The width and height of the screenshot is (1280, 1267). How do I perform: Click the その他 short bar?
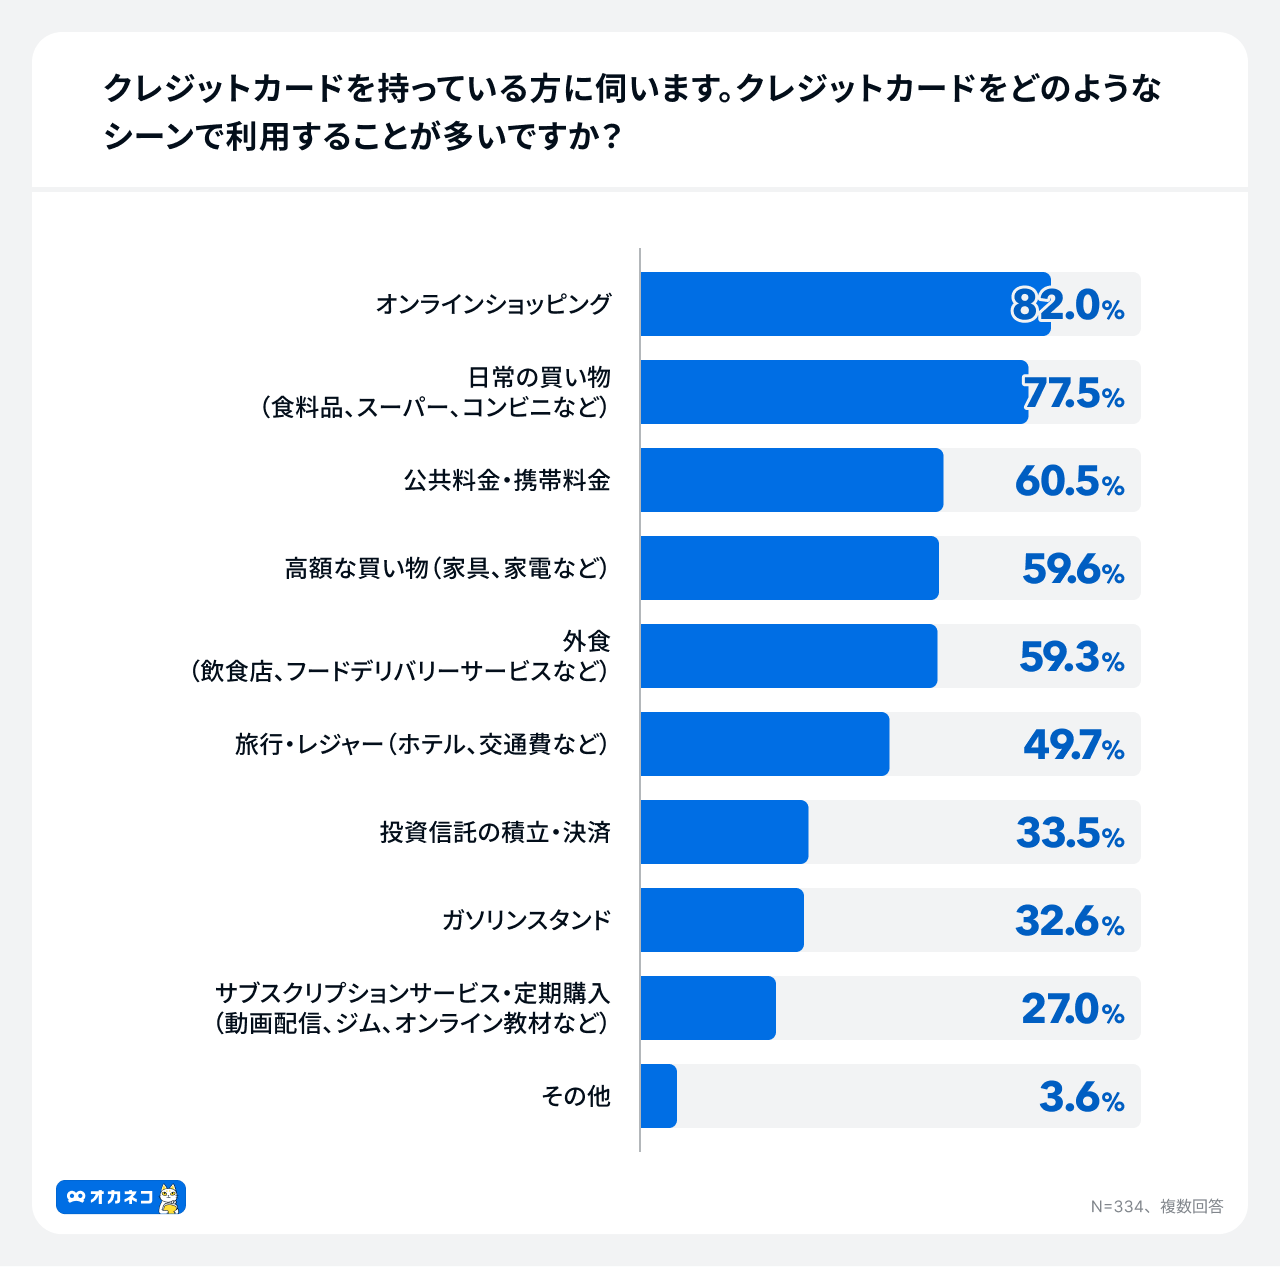tap(659, 1096)
